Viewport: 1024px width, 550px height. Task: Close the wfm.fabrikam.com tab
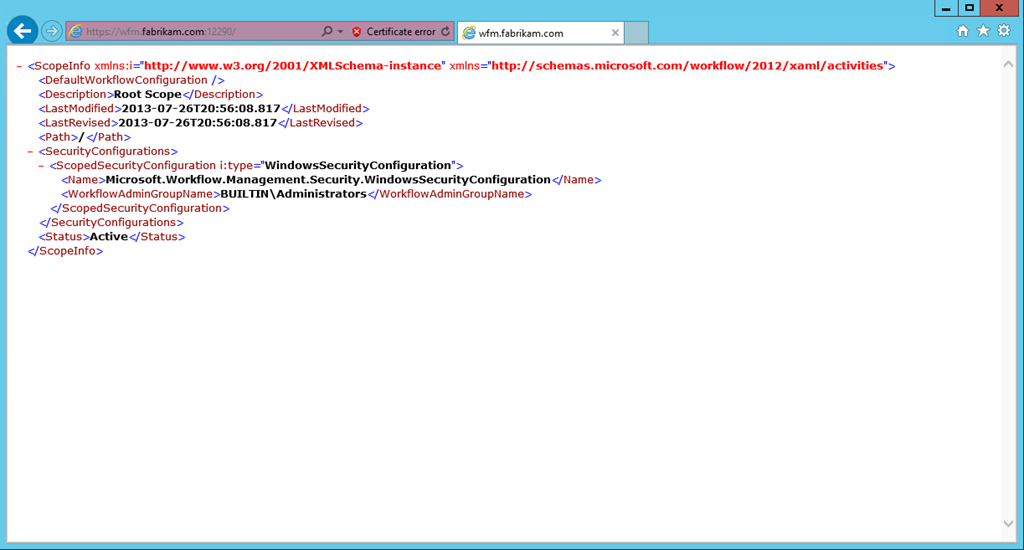tap(615, 33)
